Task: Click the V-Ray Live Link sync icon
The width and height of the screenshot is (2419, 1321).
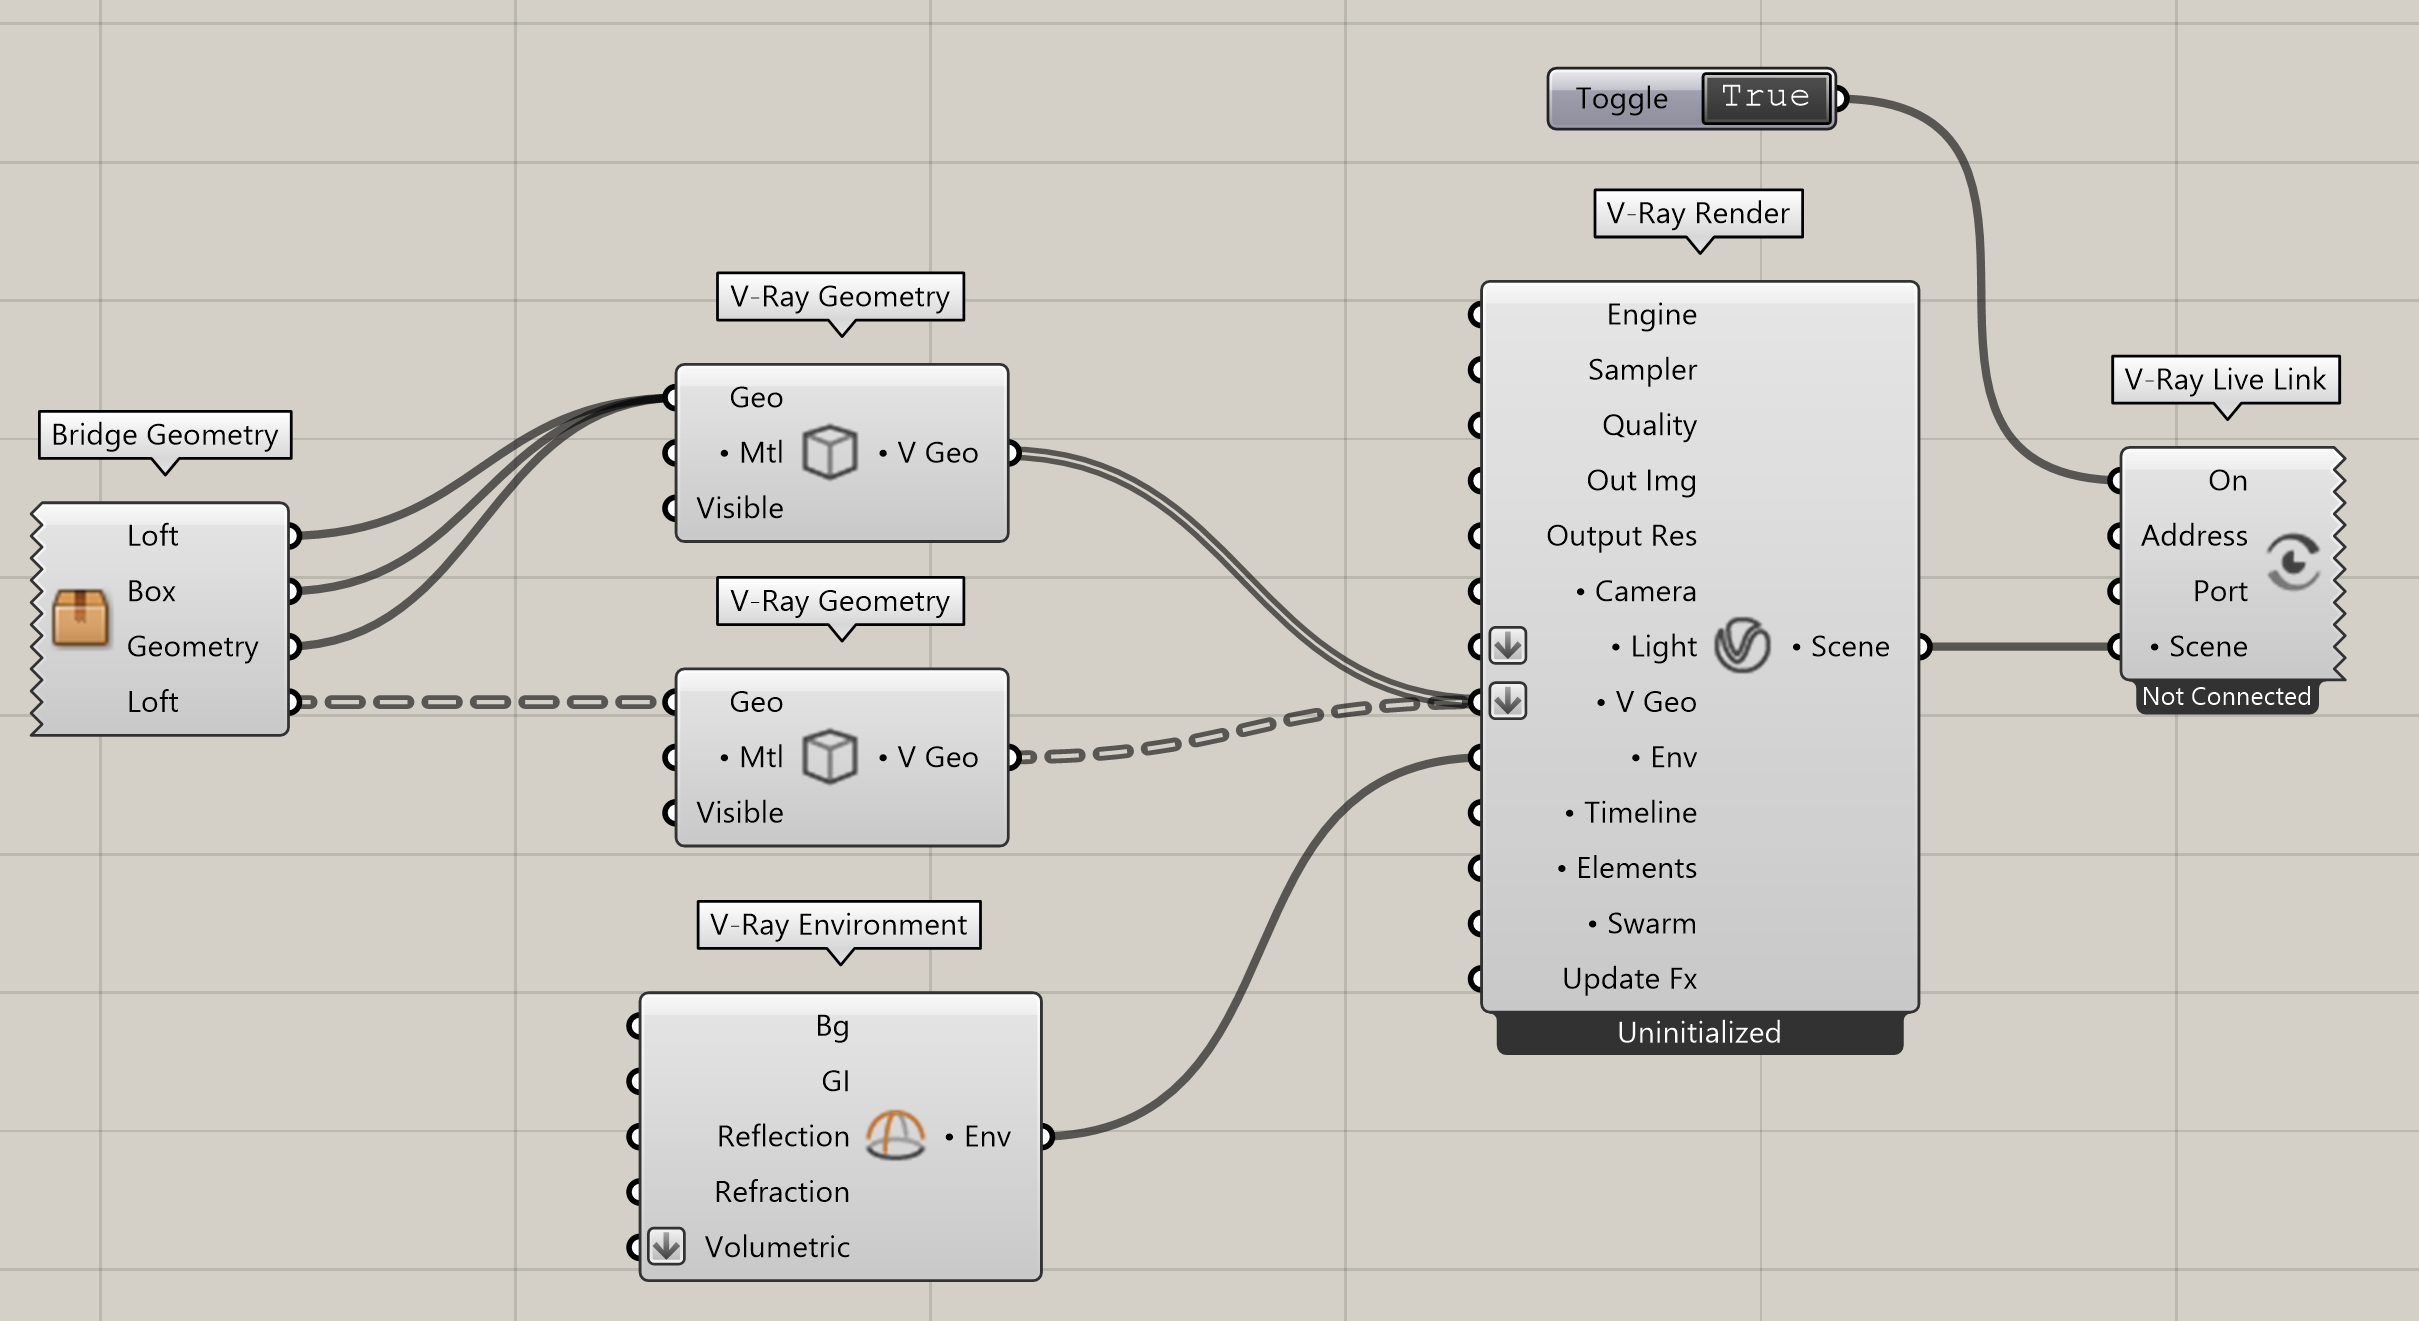Action: pyautogui.click(x=2293, y=562)
